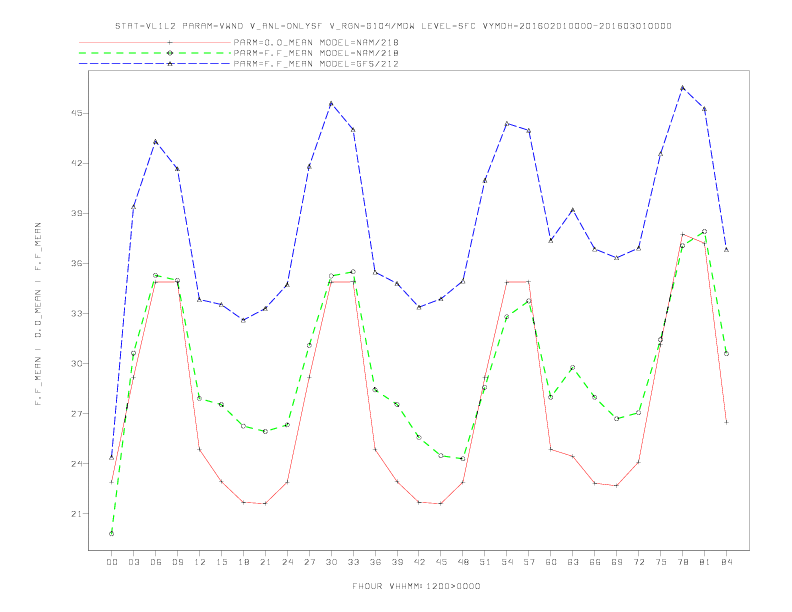Click x-axis forecast hour label 12
792x612 pixels.
point(200,562)
